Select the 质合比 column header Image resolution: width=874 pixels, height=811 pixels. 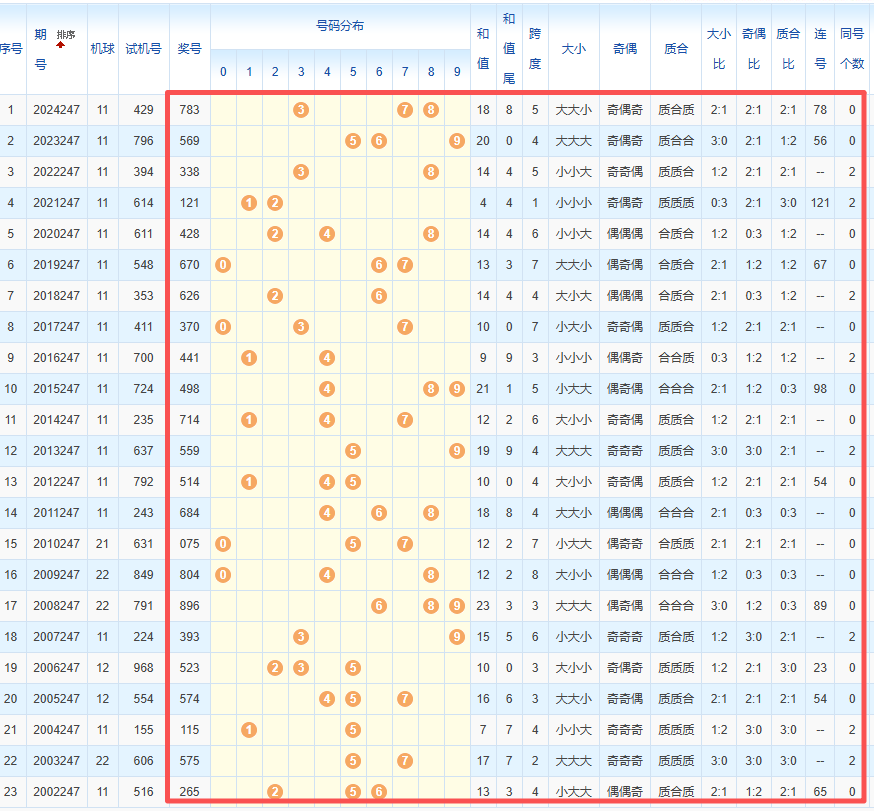(x=788, y=48)
